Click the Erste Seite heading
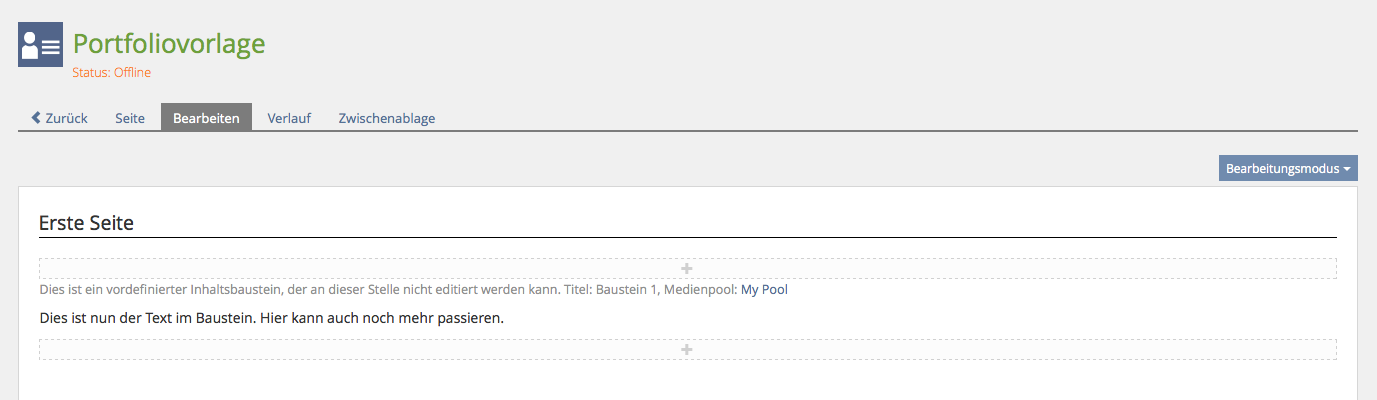 pos(86,223)
